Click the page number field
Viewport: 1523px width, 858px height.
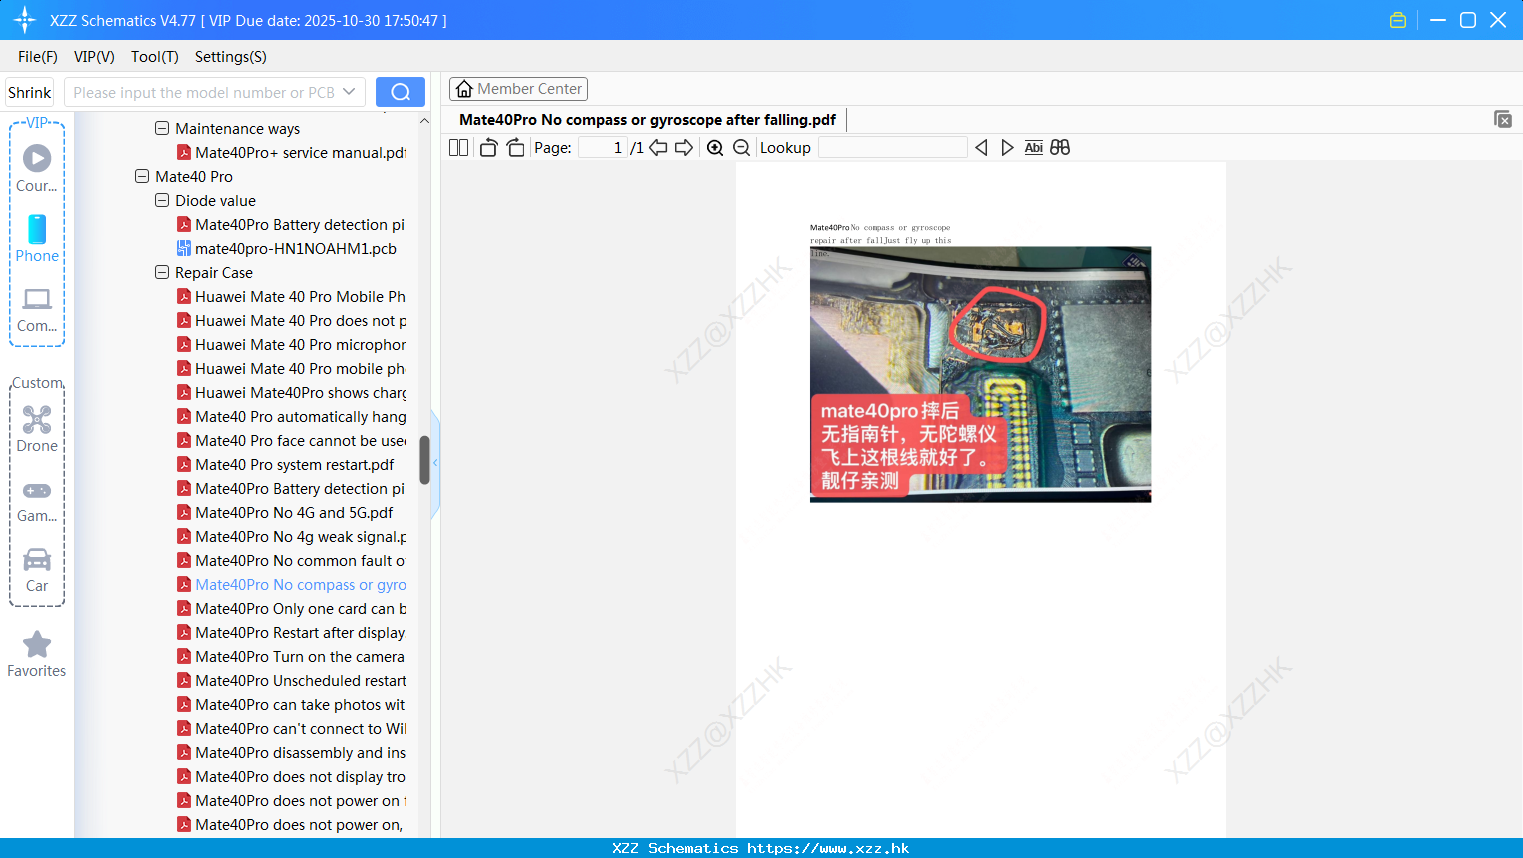603,147
